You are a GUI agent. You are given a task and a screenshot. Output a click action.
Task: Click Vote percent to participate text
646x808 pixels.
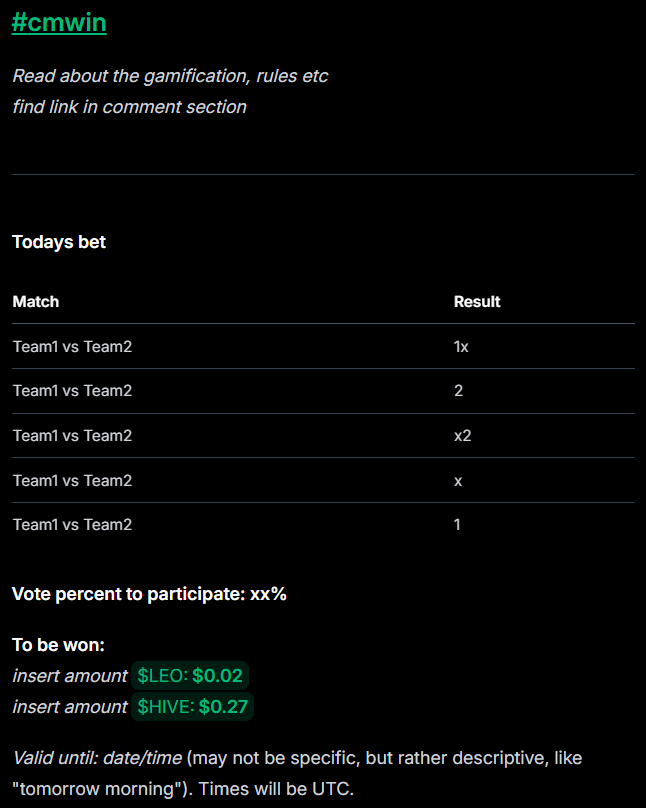coord(149,594)
